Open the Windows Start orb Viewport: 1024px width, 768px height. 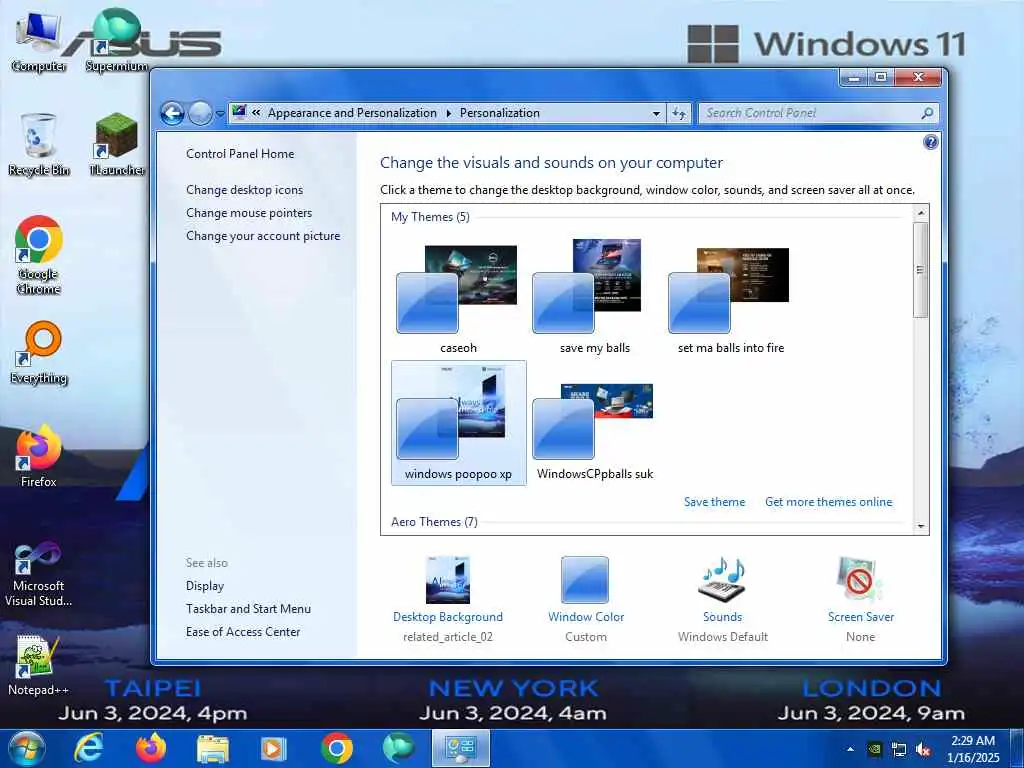tap(27, 748)
